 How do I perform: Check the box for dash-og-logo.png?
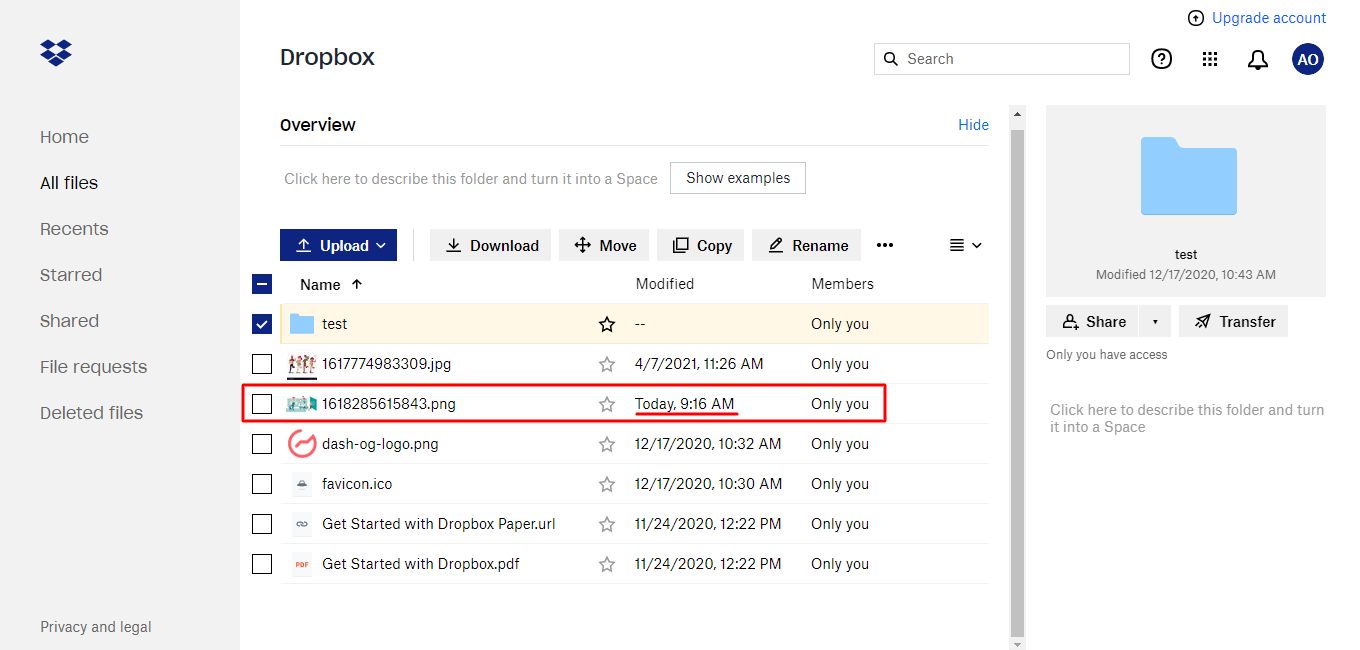pyautogui.click(x=262, y=444)
